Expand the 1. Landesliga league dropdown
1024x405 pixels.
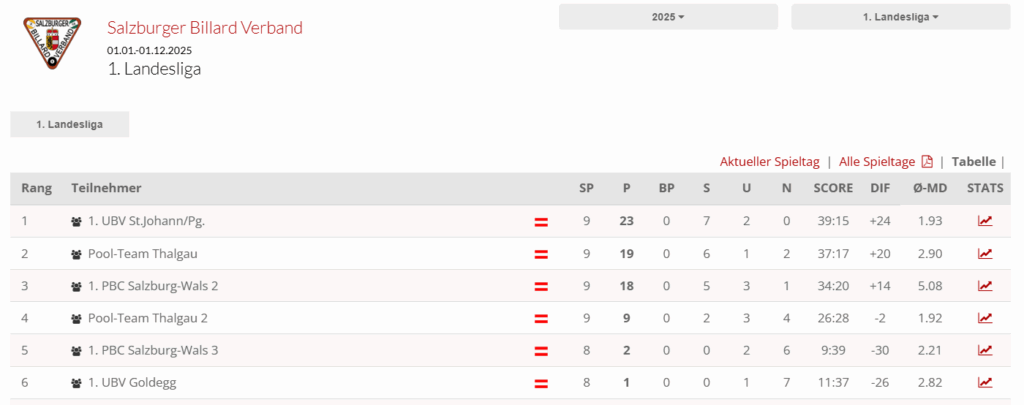900,17
